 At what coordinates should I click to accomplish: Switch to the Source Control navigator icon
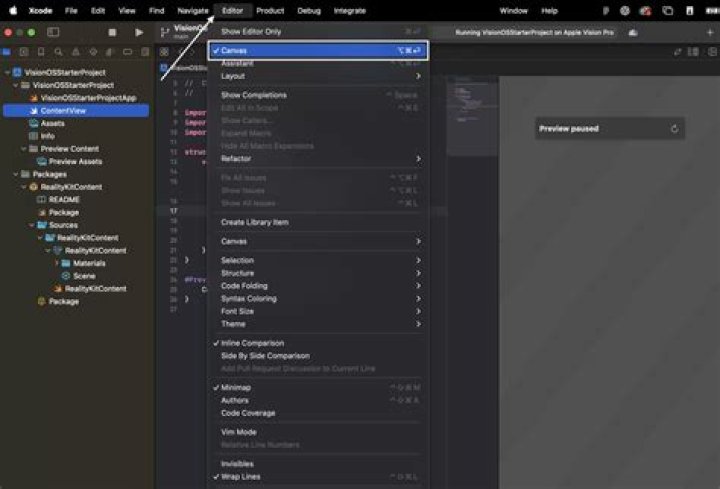click(24, 52)
